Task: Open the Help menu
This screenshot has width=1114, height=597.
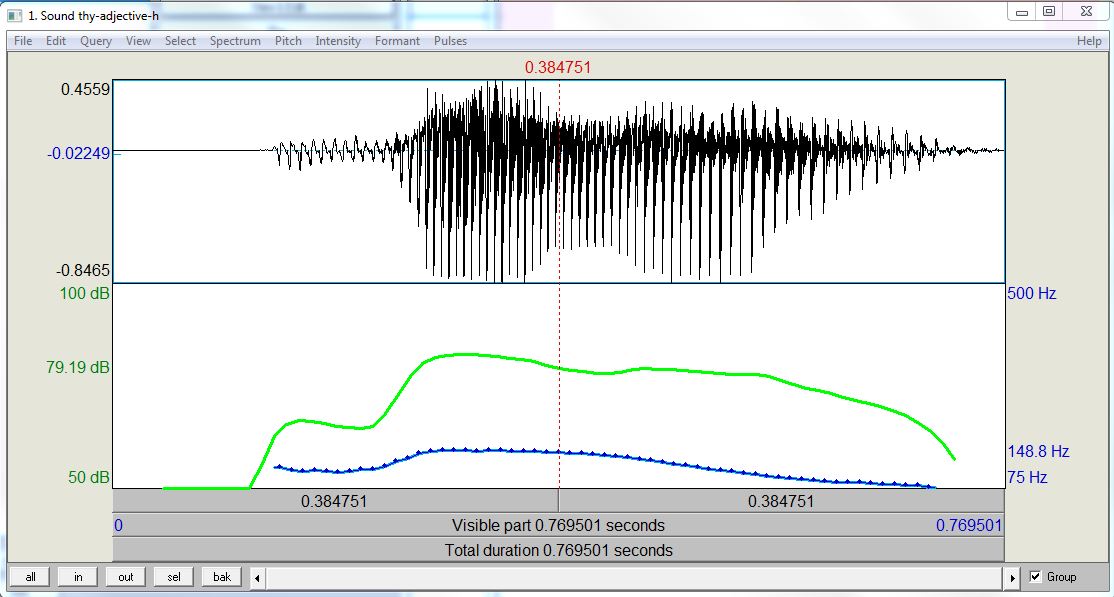Action: 1089,41
